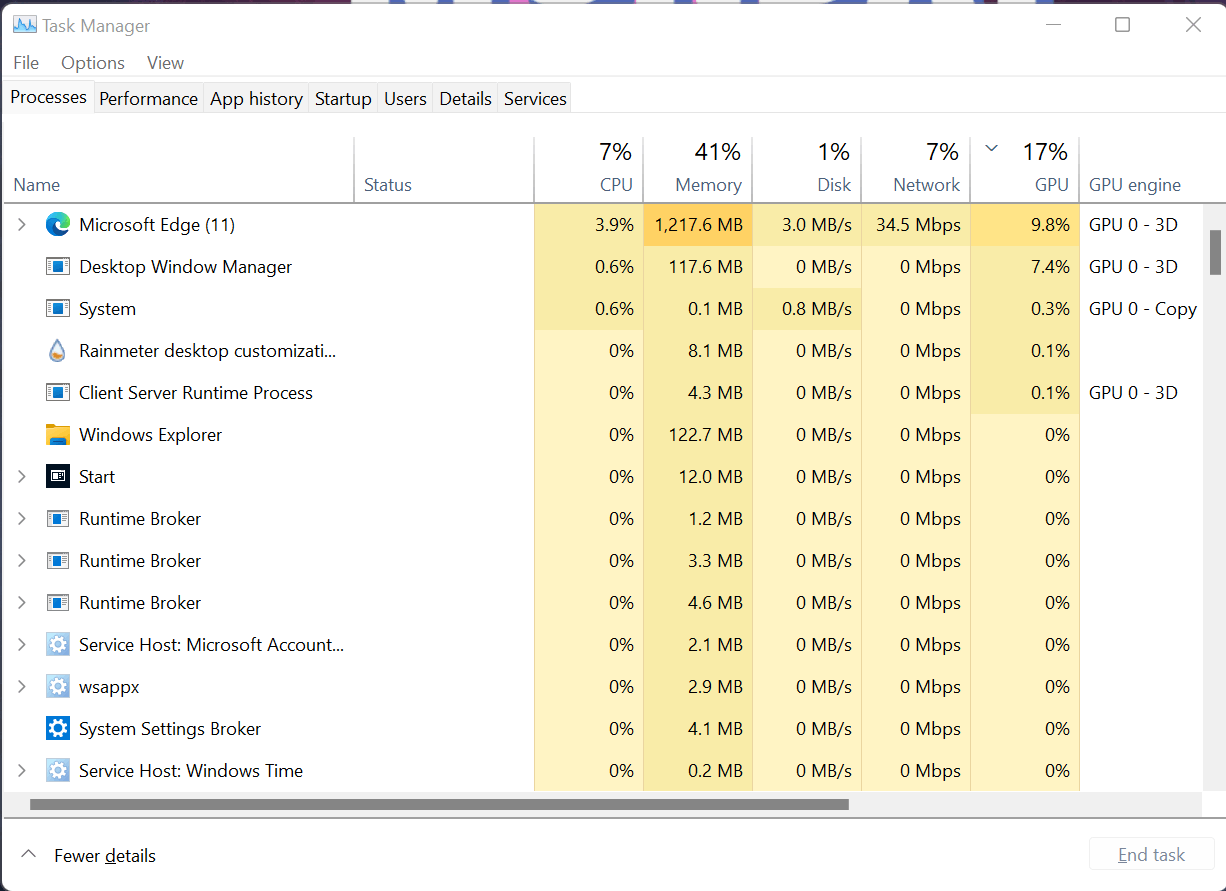Image resolution: width=1226 pixels, height=891 pixels.
Task: Click the "GPU 0 - Copy" engine cell
Action: tap(1142, 309)
